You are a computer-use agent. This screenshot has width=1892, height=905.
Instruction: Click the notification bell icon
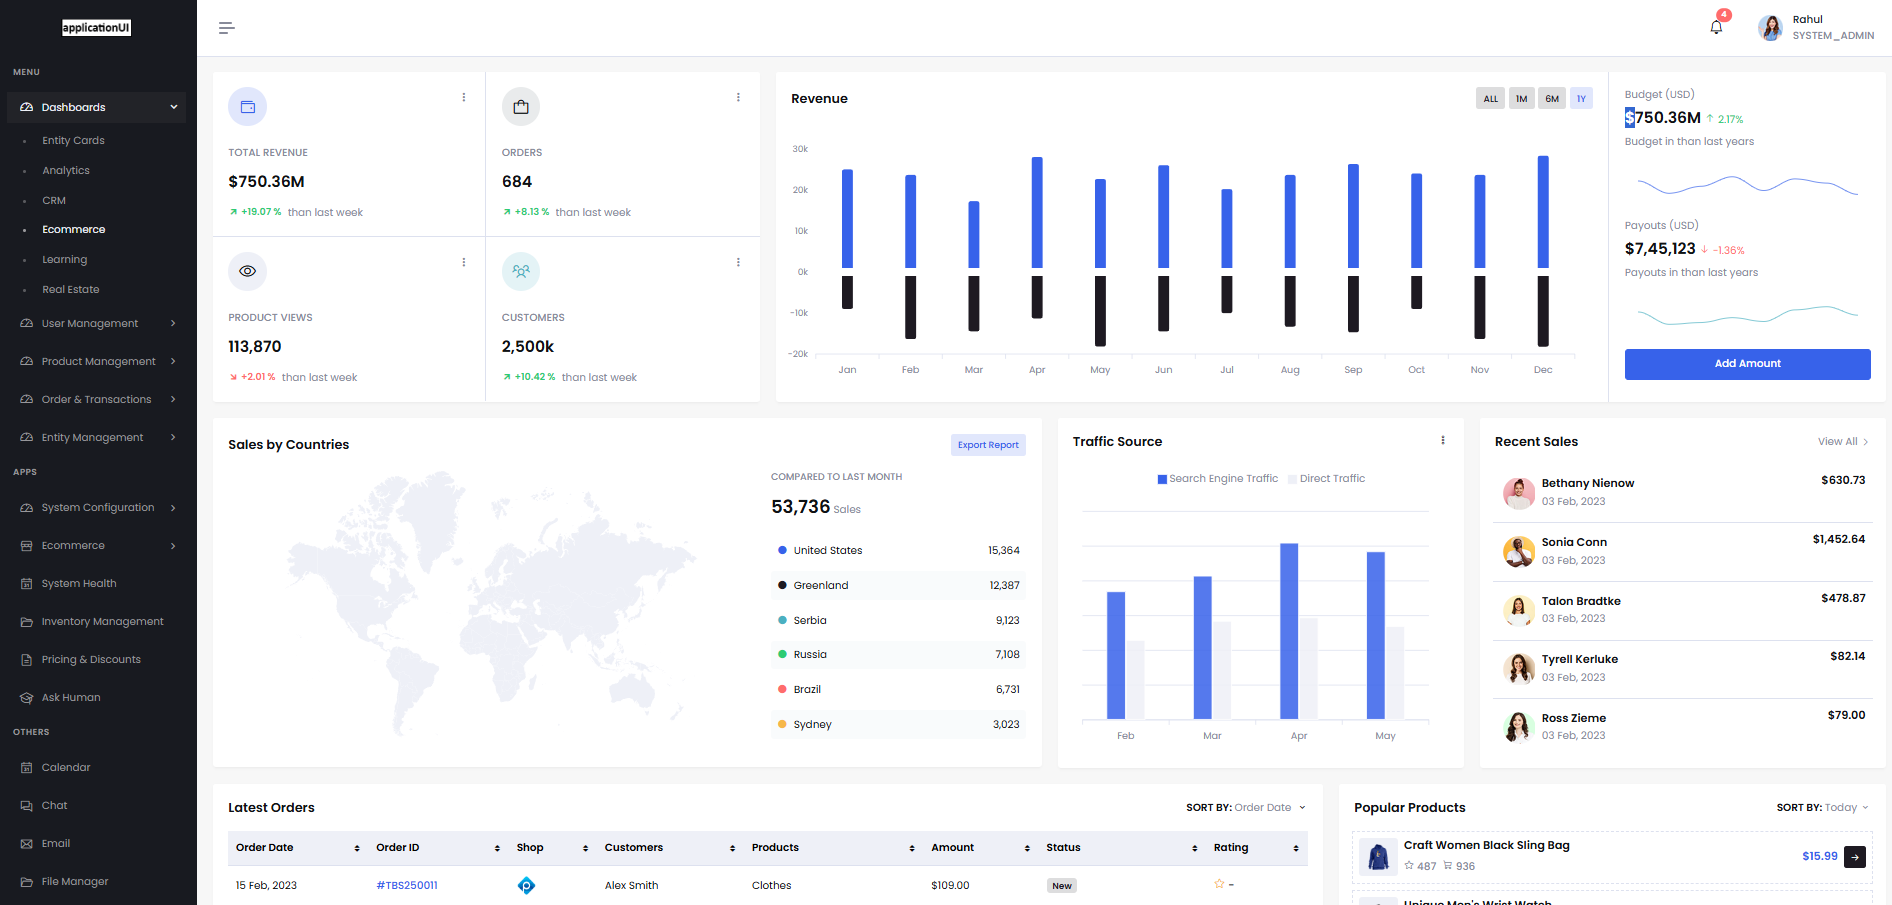1714,26
